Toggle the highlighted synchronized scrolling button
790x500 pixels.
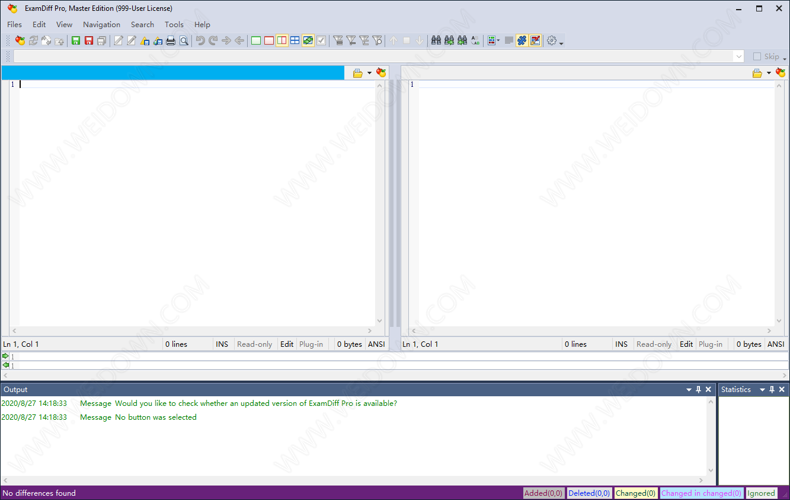pos(308,41)
